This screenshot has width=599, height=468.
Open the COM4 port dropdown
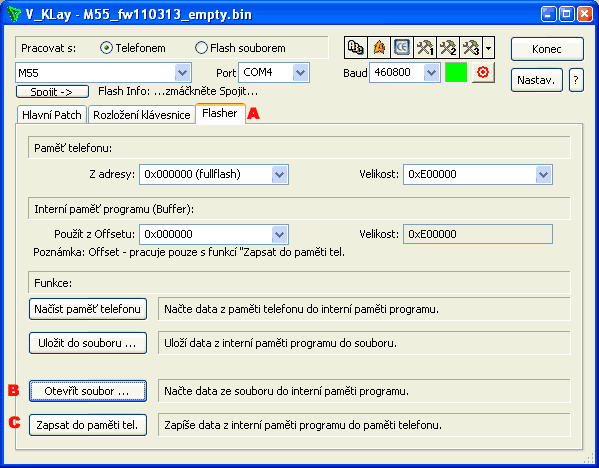(301, 73)
